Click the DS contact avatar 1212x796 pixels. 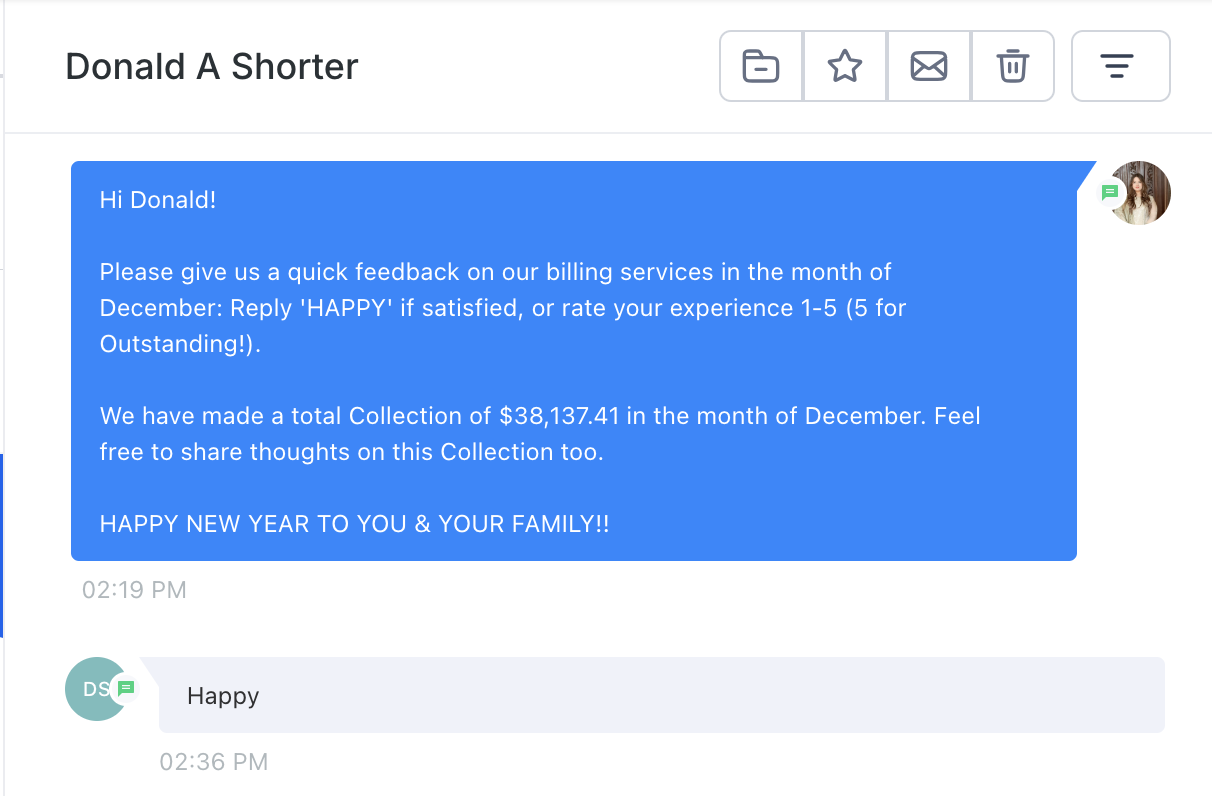tap(94, 689)
